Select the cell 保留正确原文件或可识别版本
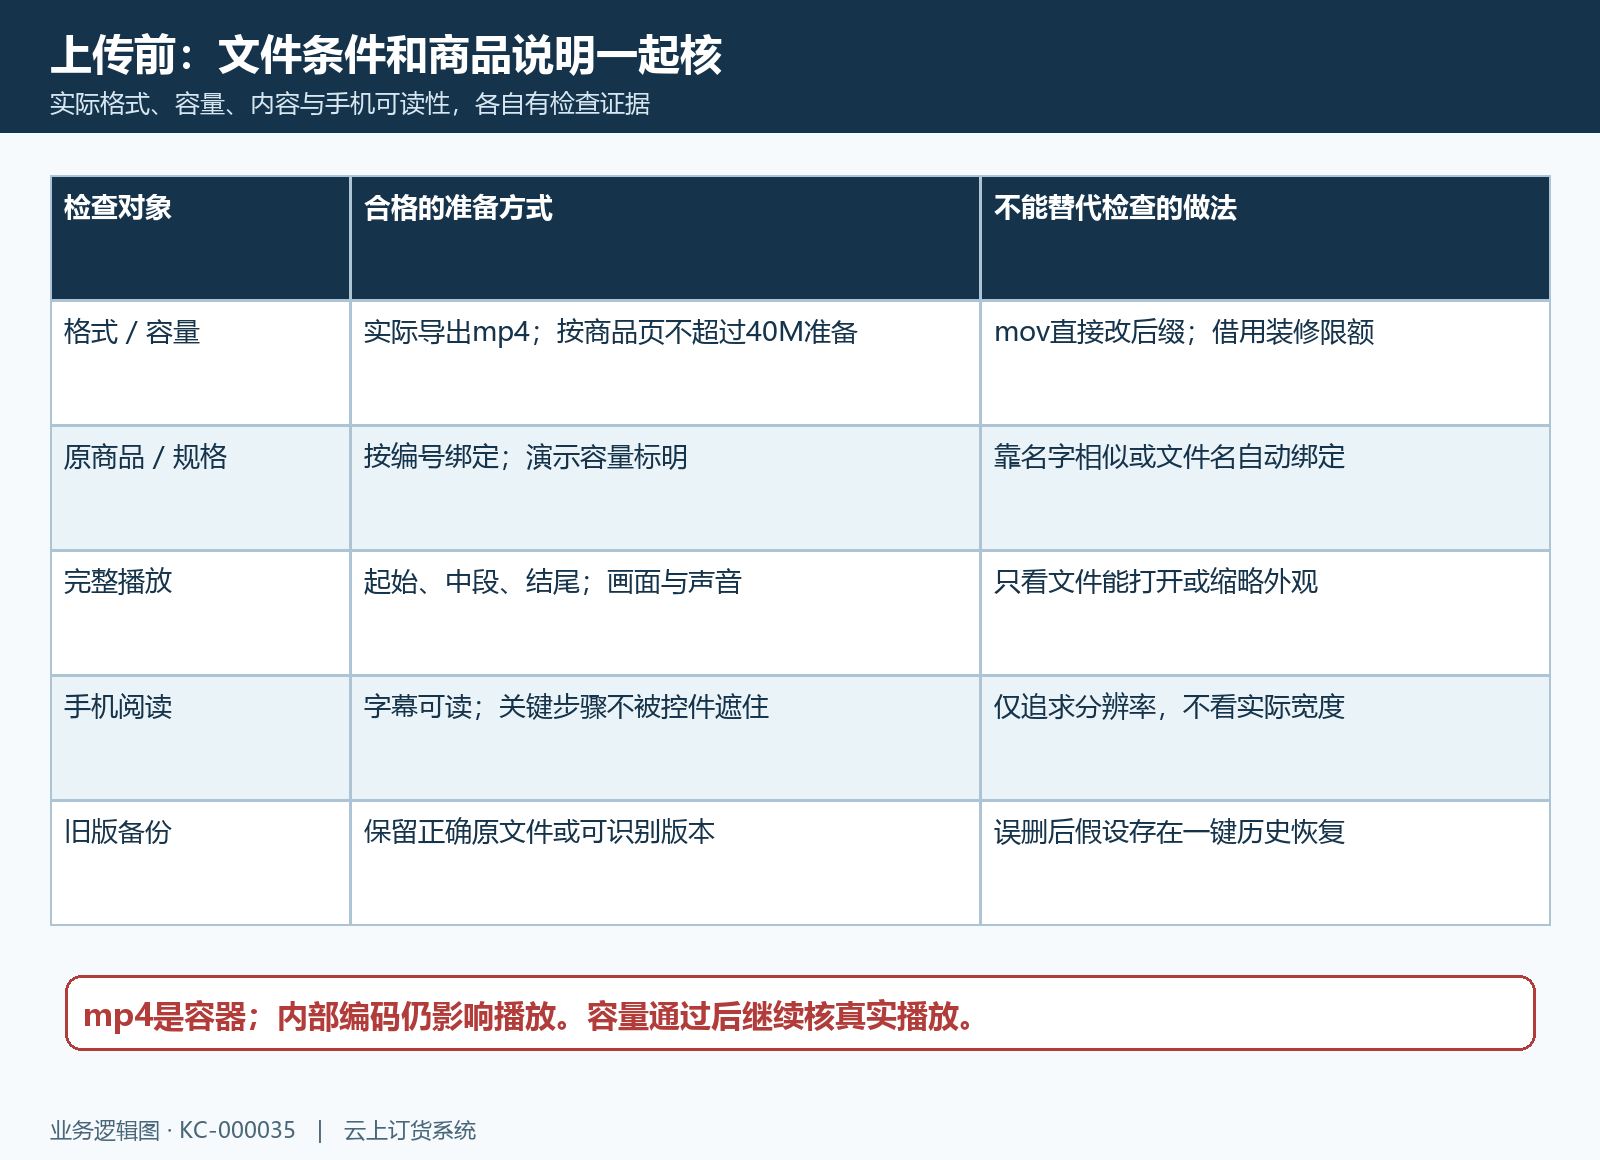 tap(665, 863)
